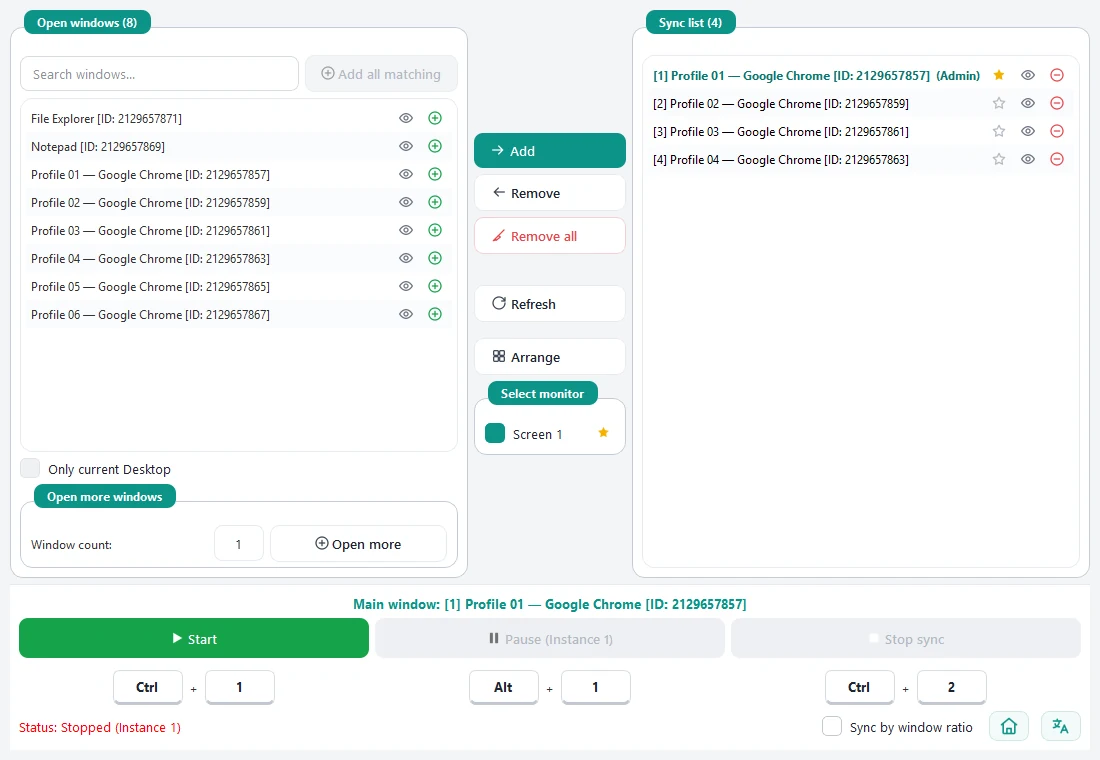Focus the Search windows field

(160, 74)
